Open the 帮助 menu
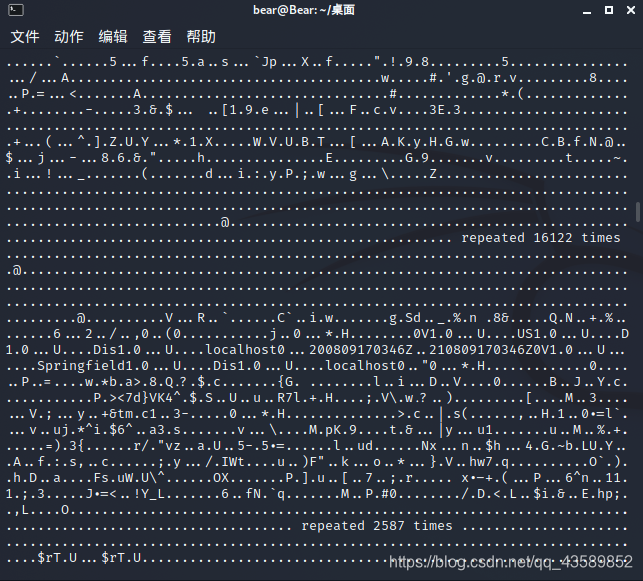The width and height of the screenshot is (643, 581). click(x=201, y=37)
